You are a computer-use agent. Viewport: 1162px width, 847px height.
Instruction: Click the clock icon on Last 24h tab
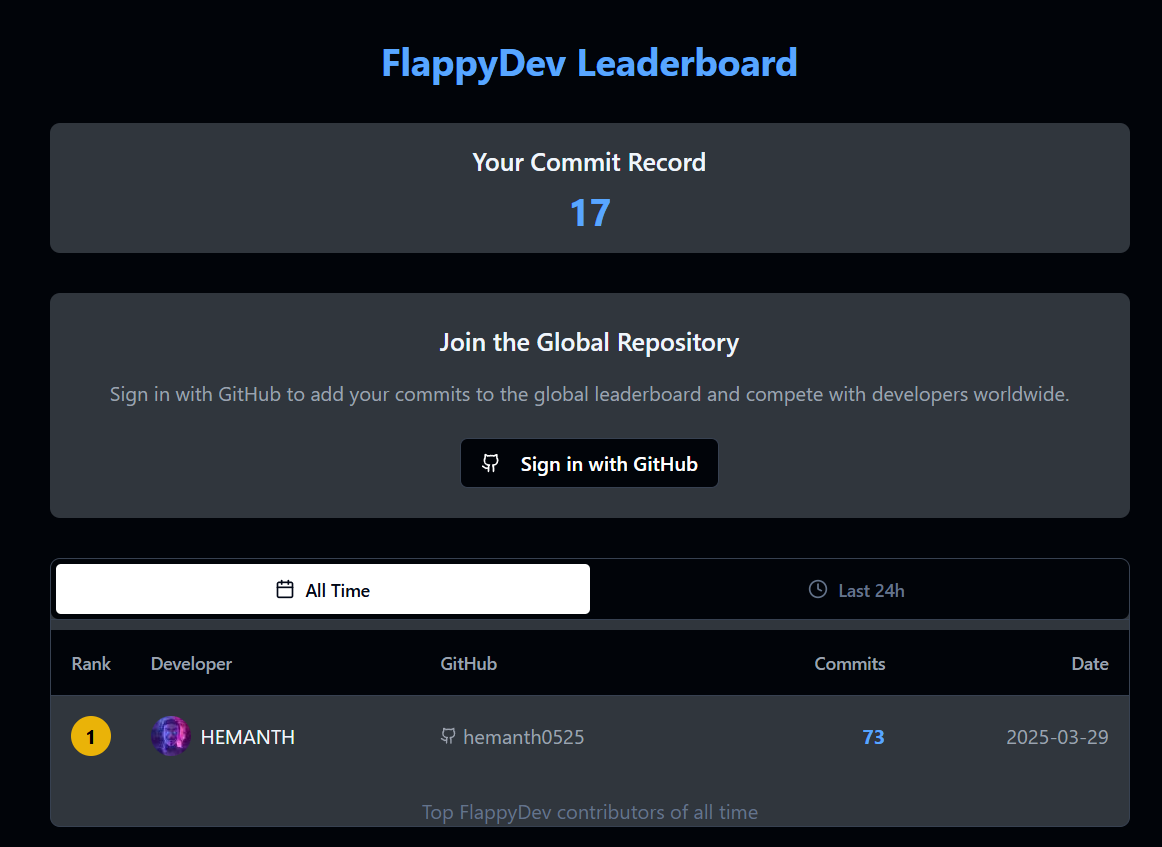817,589
